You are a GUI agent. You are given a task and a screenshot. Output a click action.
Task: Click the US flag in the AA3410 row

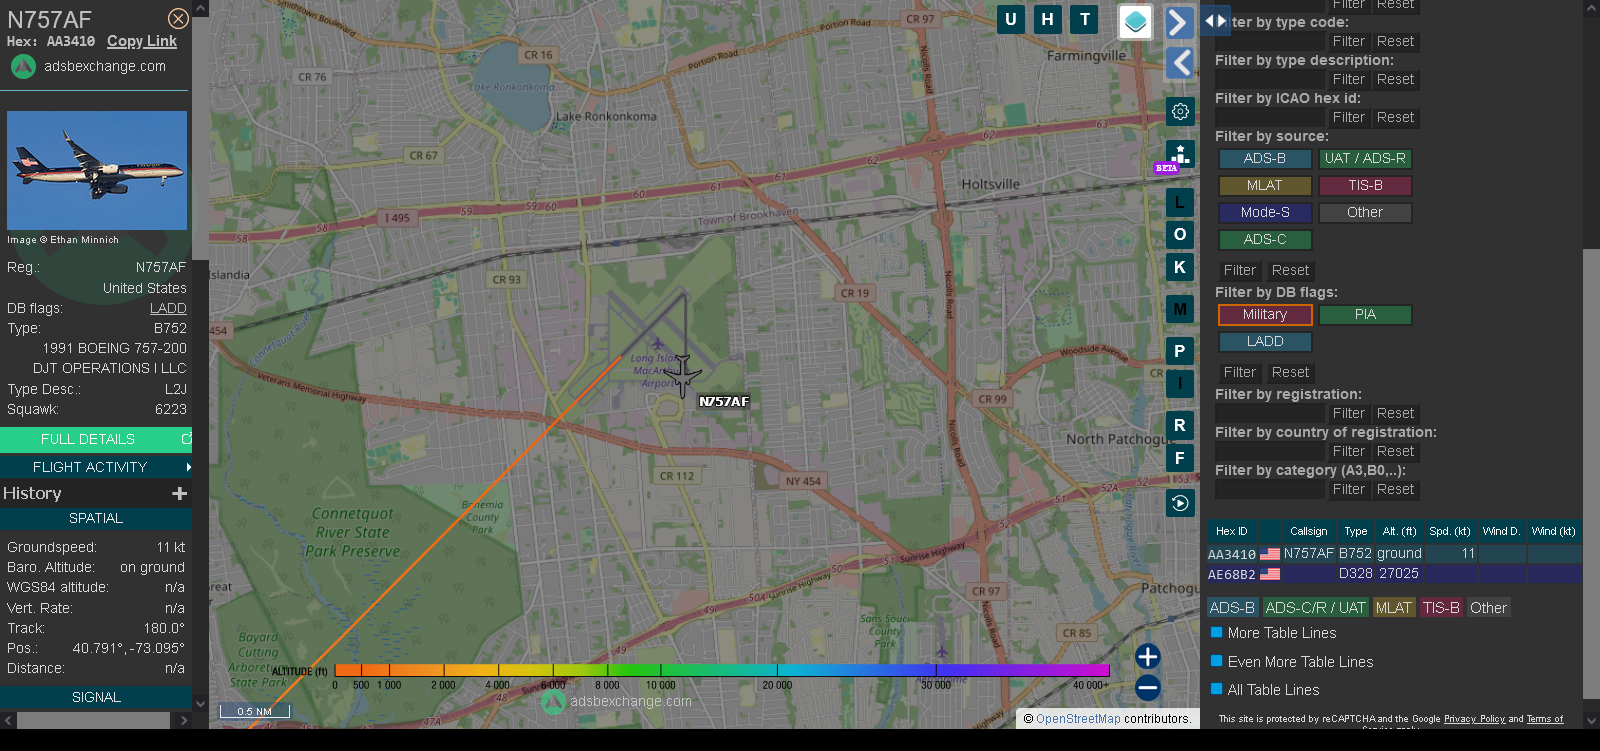point(1270,554)
